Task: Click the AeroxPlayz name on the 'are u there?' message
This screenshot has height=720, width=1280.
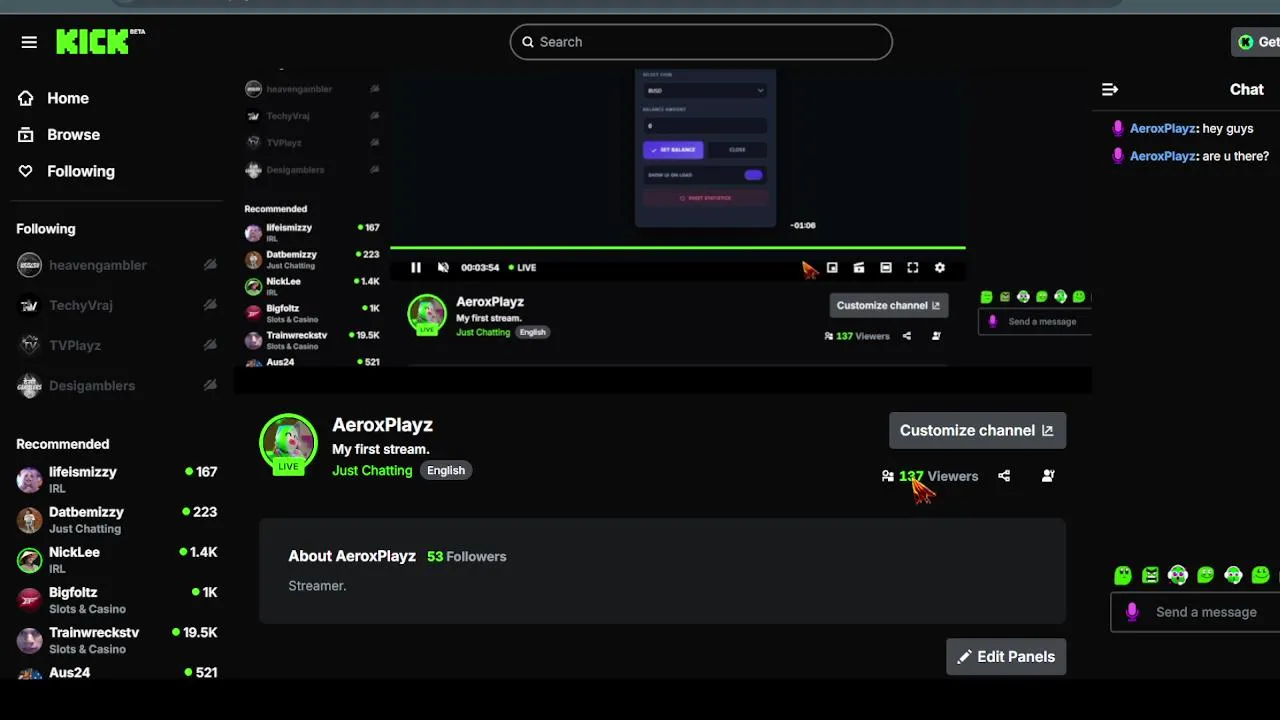Action: click(1162, 156)
